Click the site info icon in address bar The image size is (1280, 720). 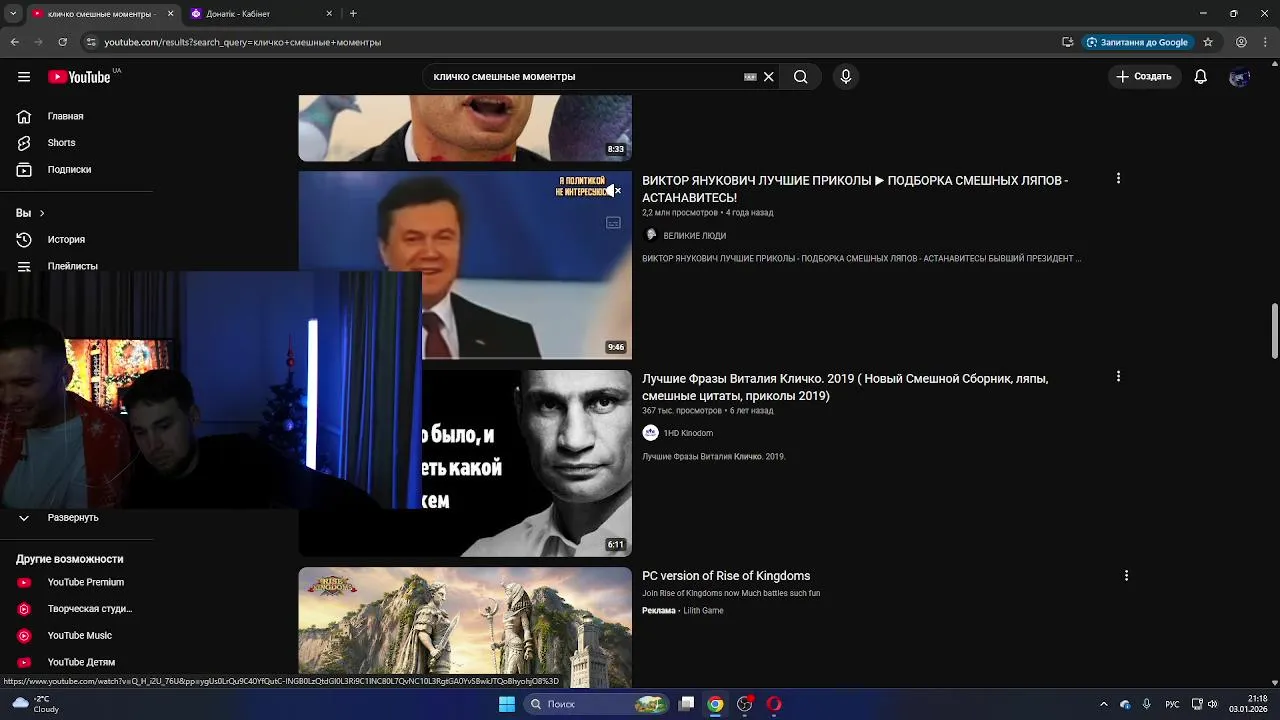91,42
